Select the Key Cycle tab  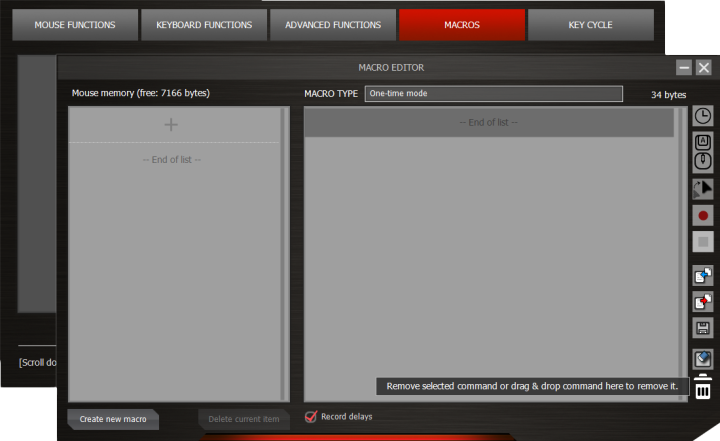[590, 25]
